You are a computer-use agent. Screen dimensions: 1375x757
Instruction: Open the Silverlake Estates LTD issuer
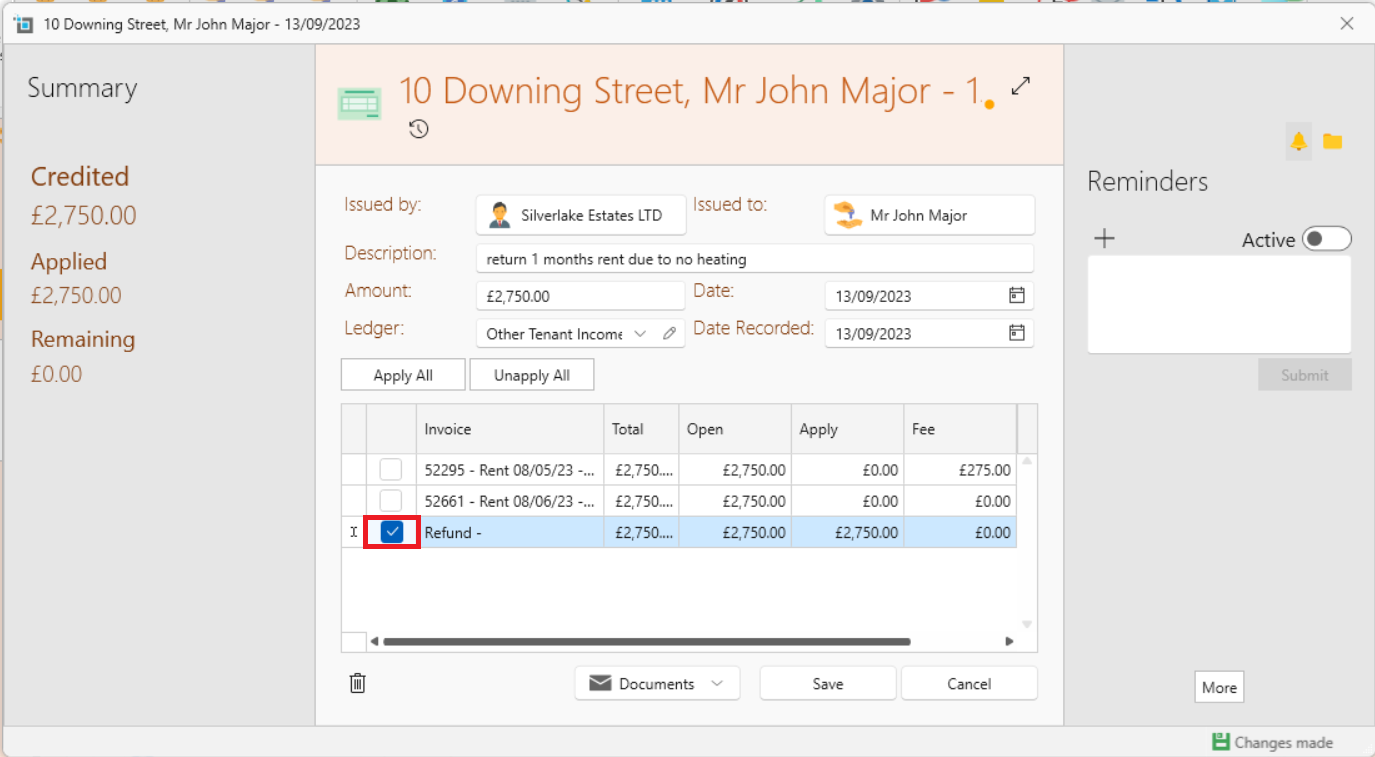(x=581, y=215)
